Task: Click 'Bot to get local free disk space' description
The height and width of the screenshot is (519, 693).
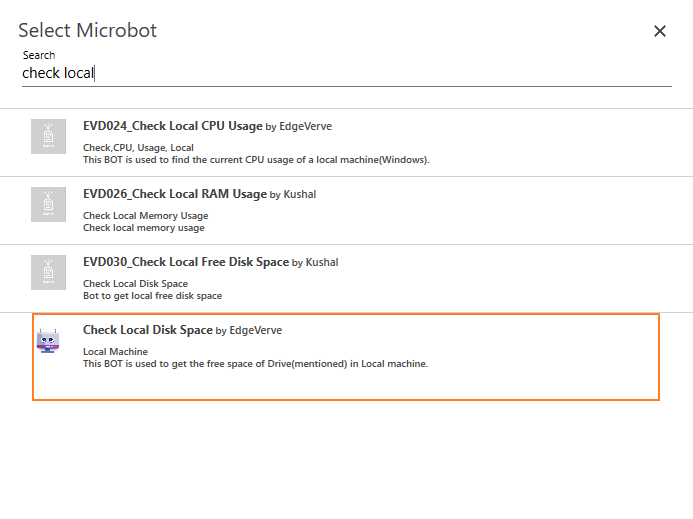Action: point(152,296)
